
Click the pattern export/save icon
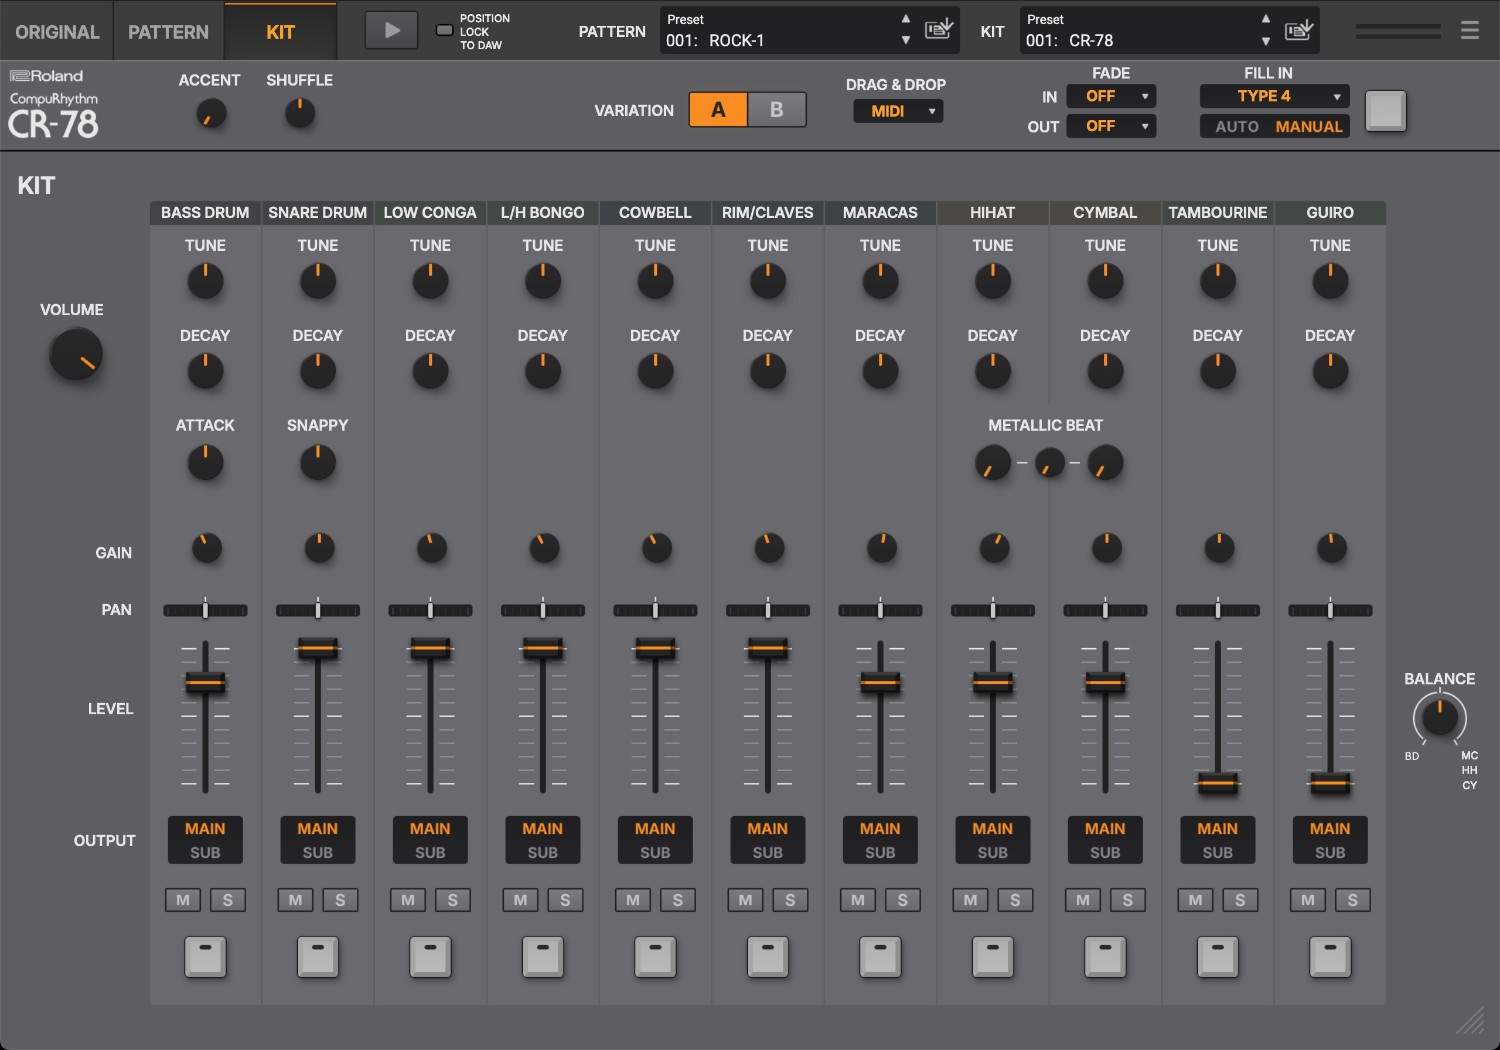tap(938, 30)
